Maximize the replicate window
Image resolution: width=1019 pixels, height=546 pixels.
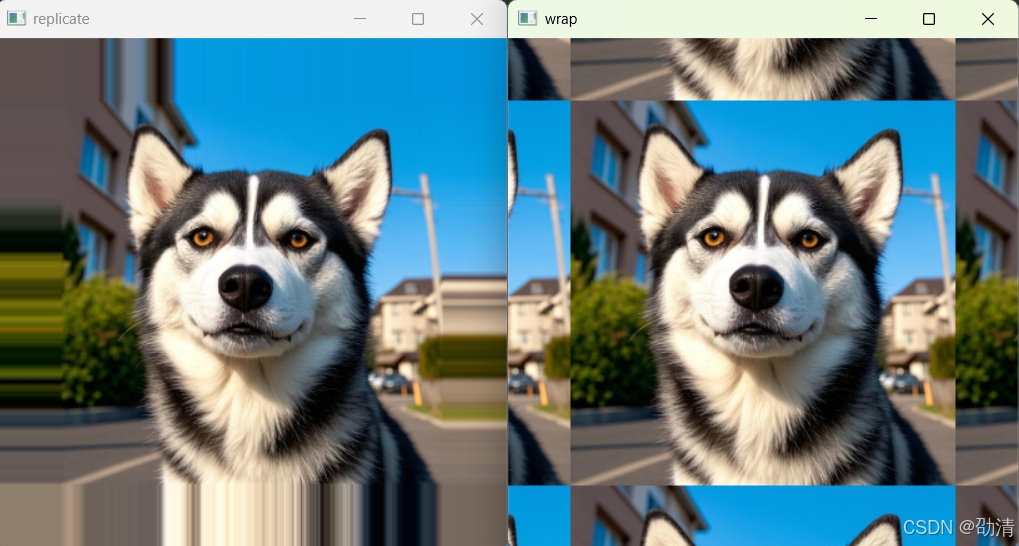pos(418,19)
